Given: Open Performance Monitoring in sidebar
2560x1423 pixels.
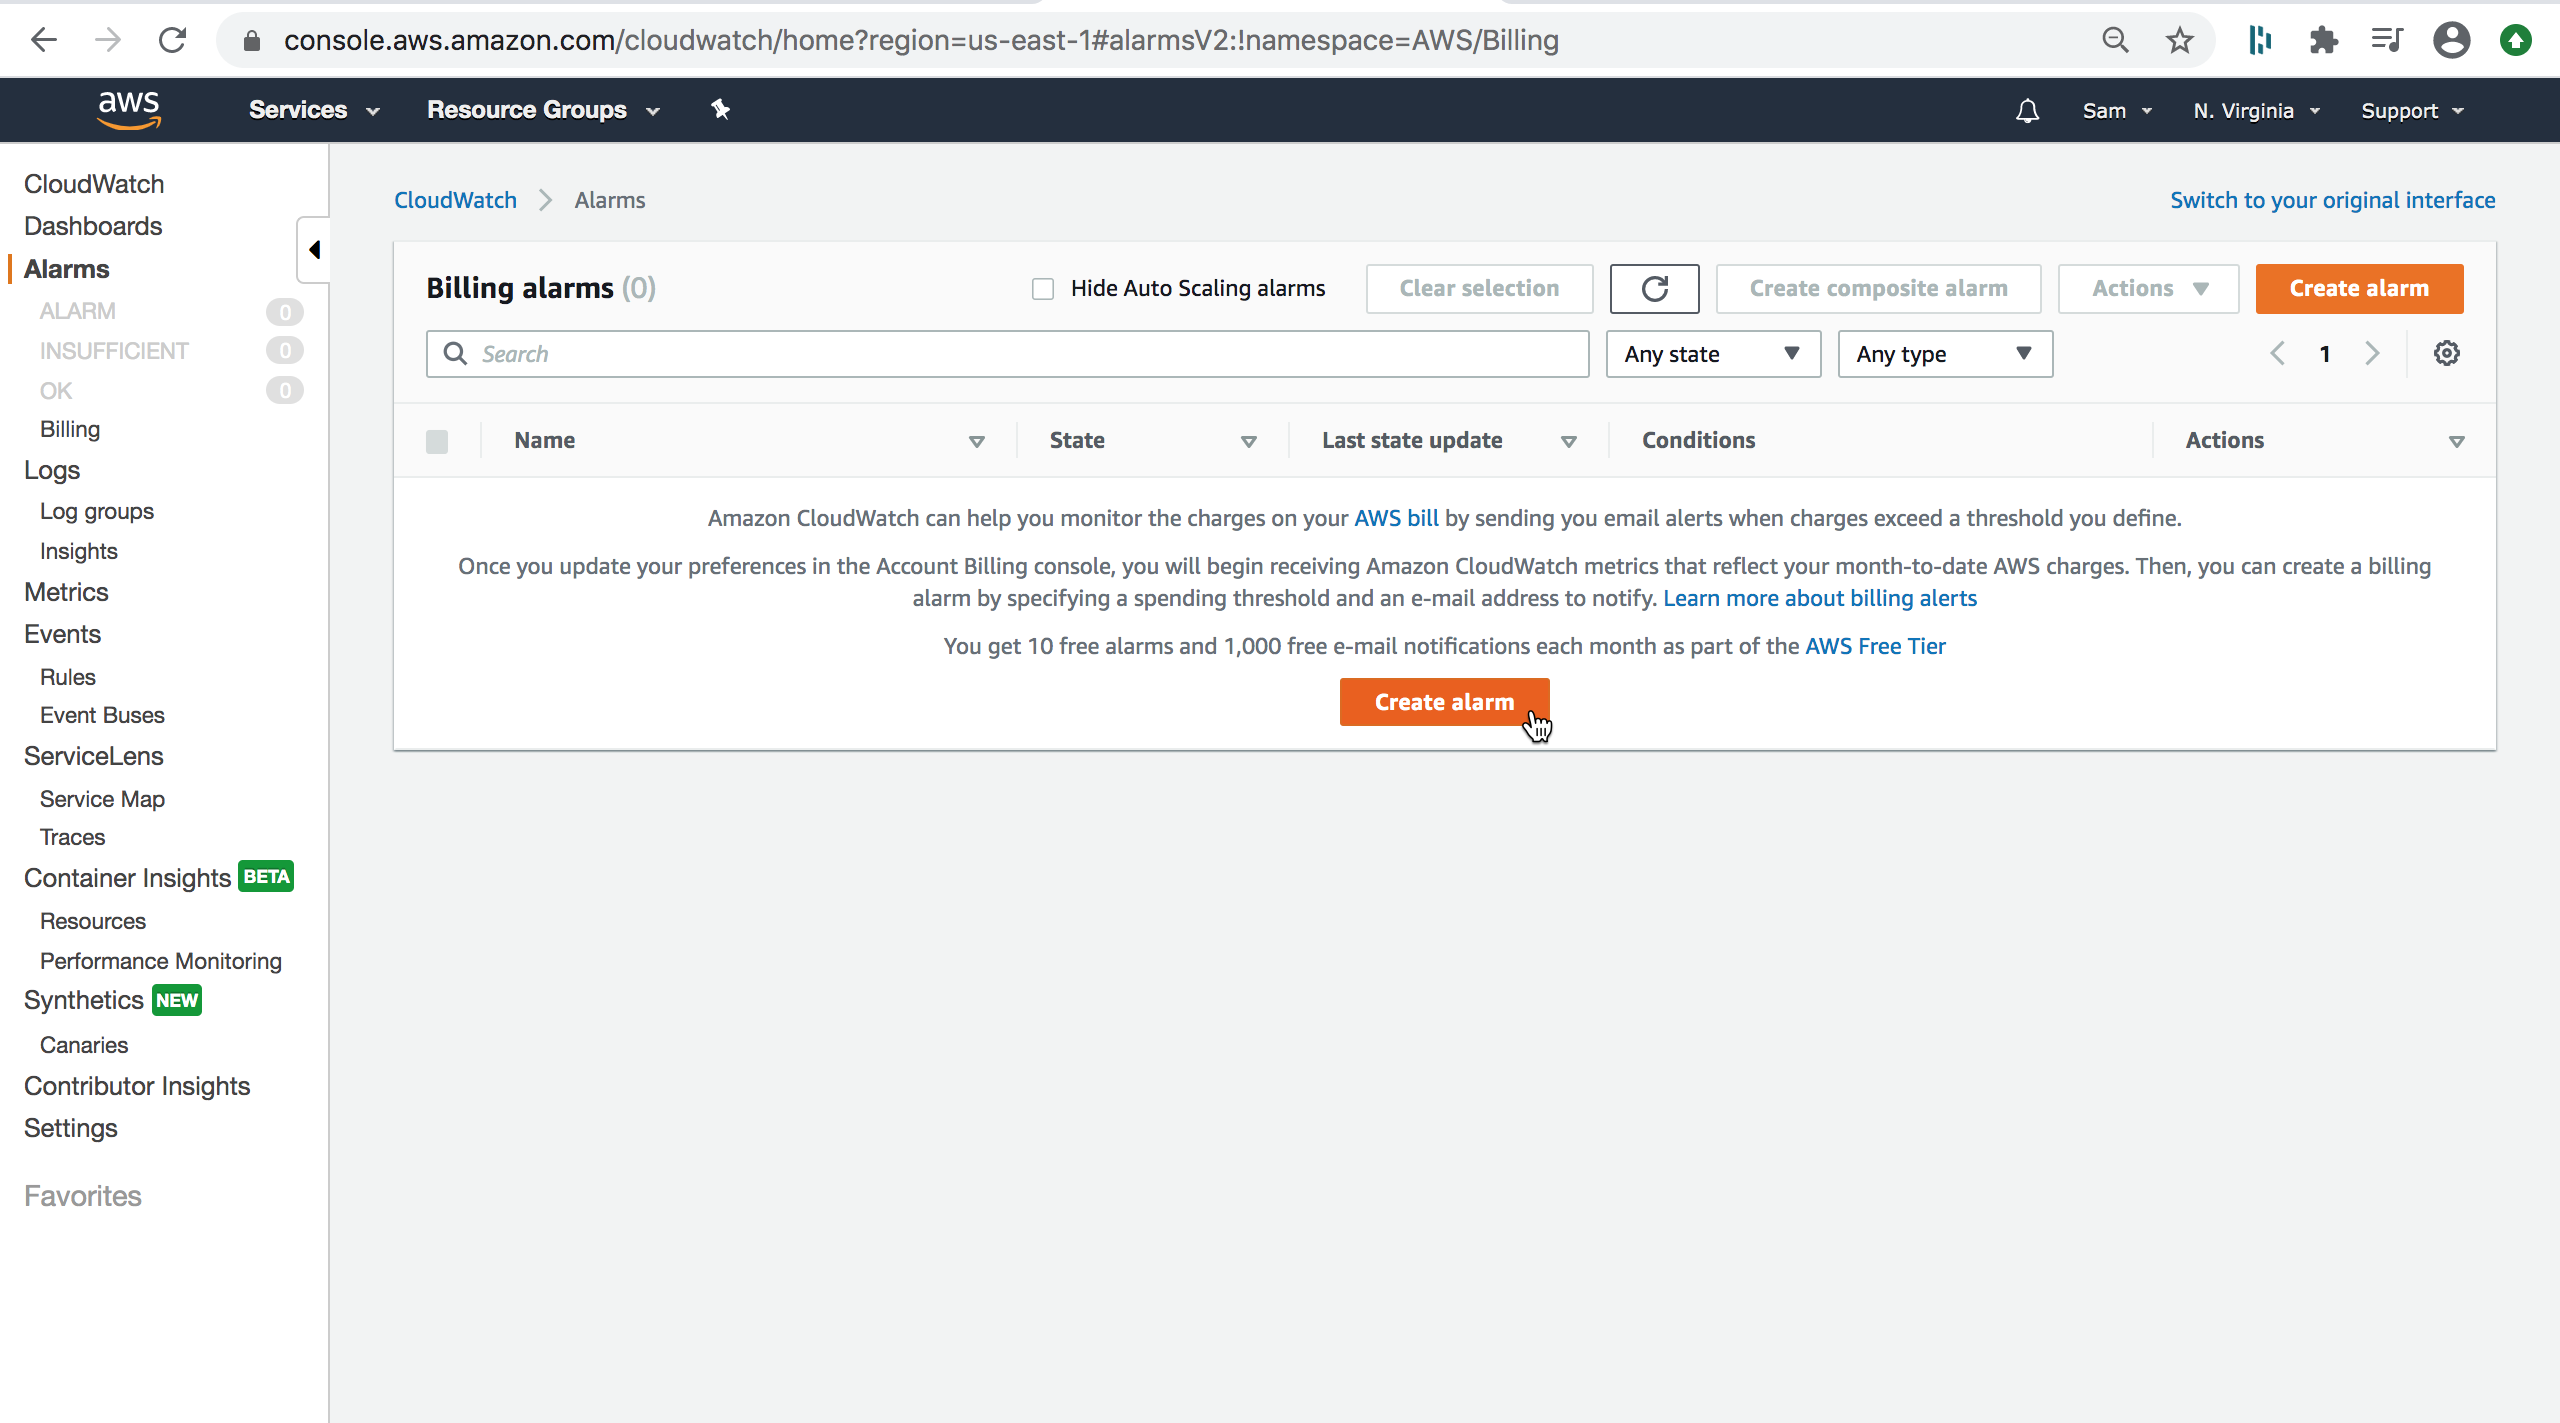Looking at the screenshot, I should pyautogui.click(x=161, y=961).
